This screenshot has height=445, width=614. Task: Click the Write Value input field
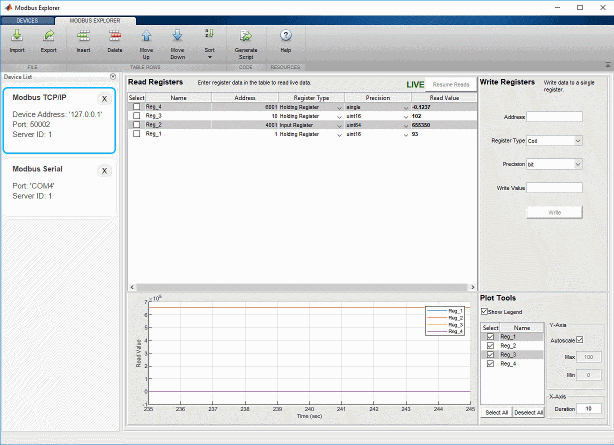pyautogui.click(x=554, y=188)
